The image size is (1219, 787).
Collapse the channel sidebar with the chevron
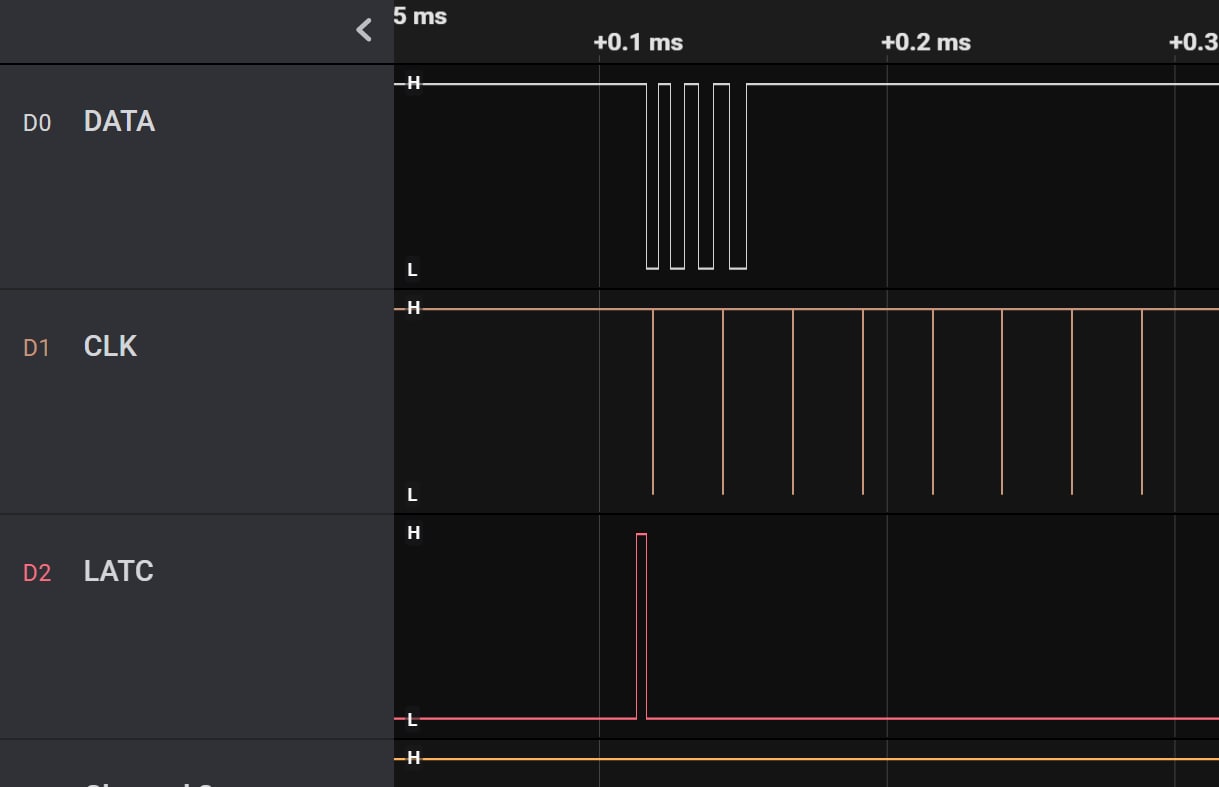coord(364,30)
